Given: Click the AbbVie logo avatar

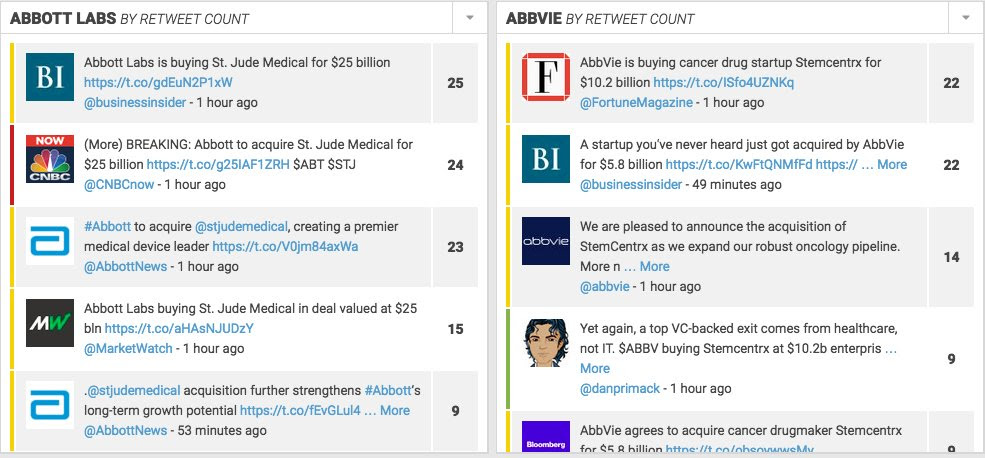Looking at the screenshot, I should (546, 241).
